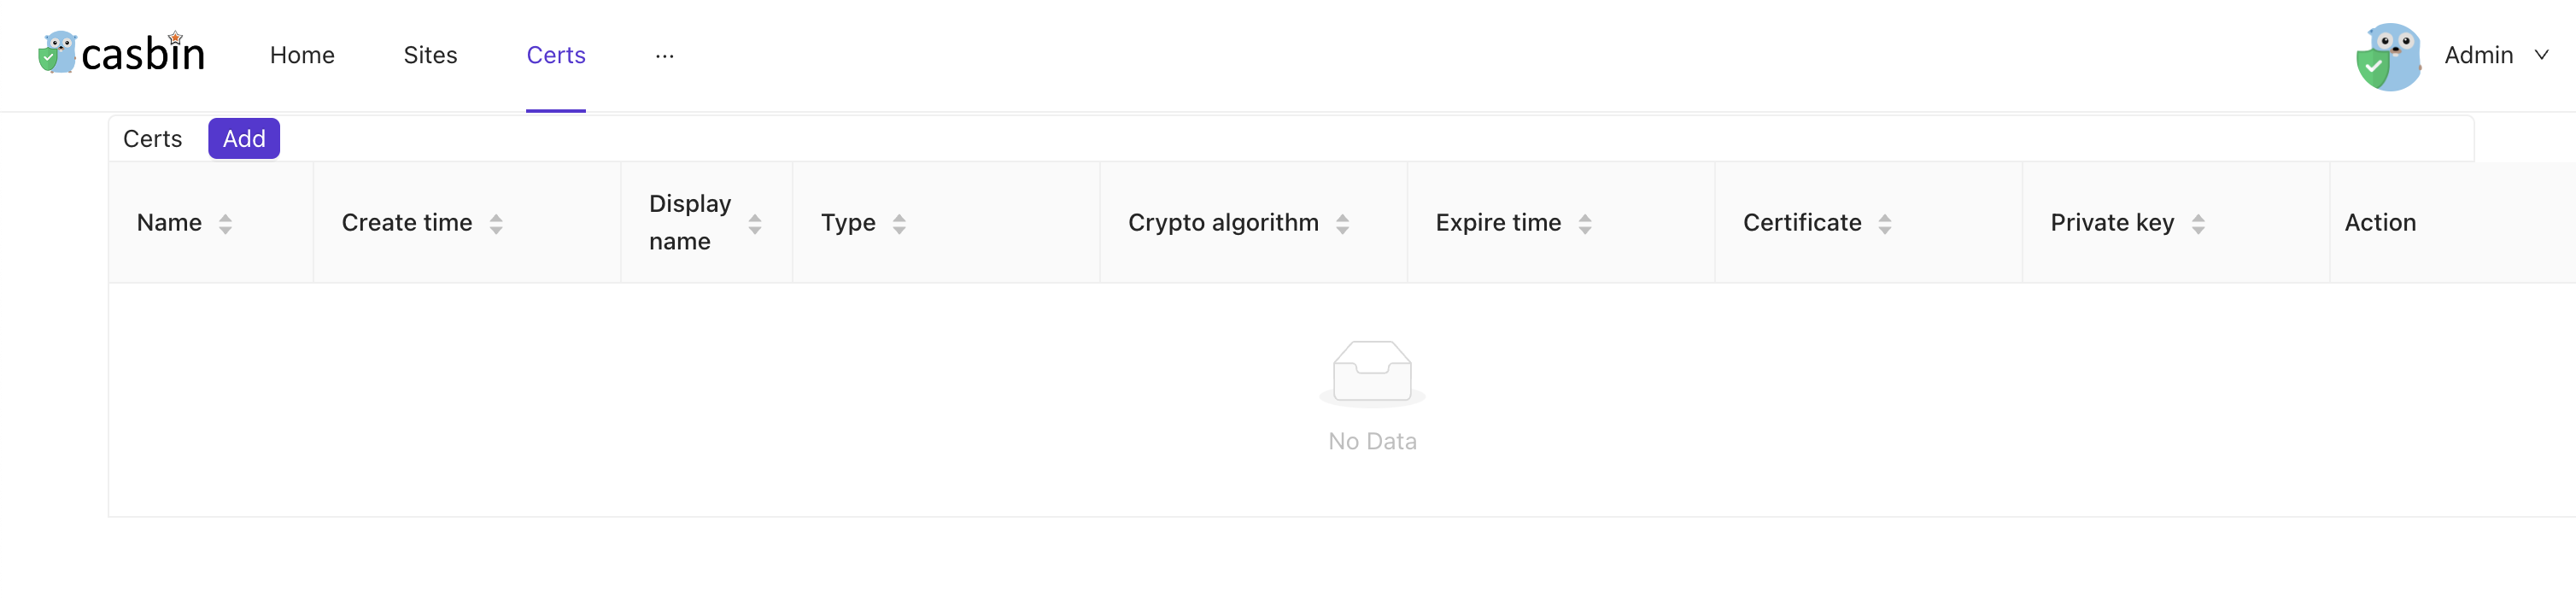The width and height of the screenshot is (2576, 598).
Task: Sort by Display name sorter icon
Action: (x=755, y=224)
